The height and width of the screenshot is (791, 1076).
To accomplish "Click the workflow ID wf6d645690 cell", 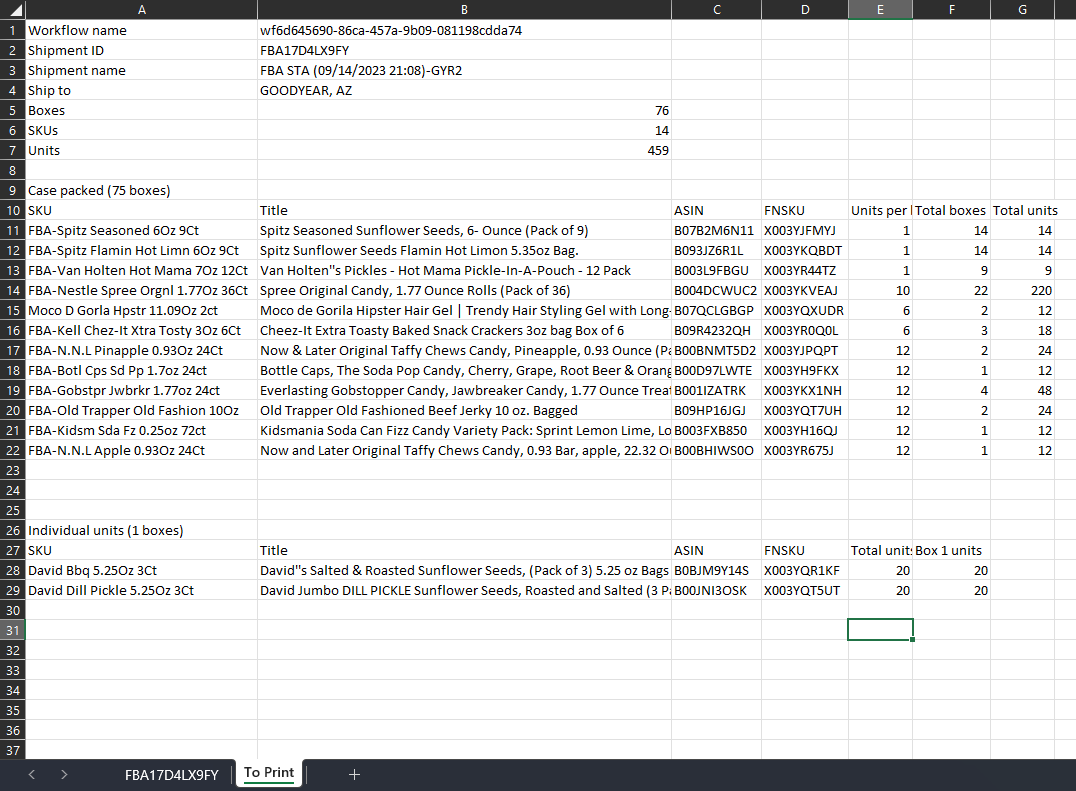I will [x=465, y=30].
